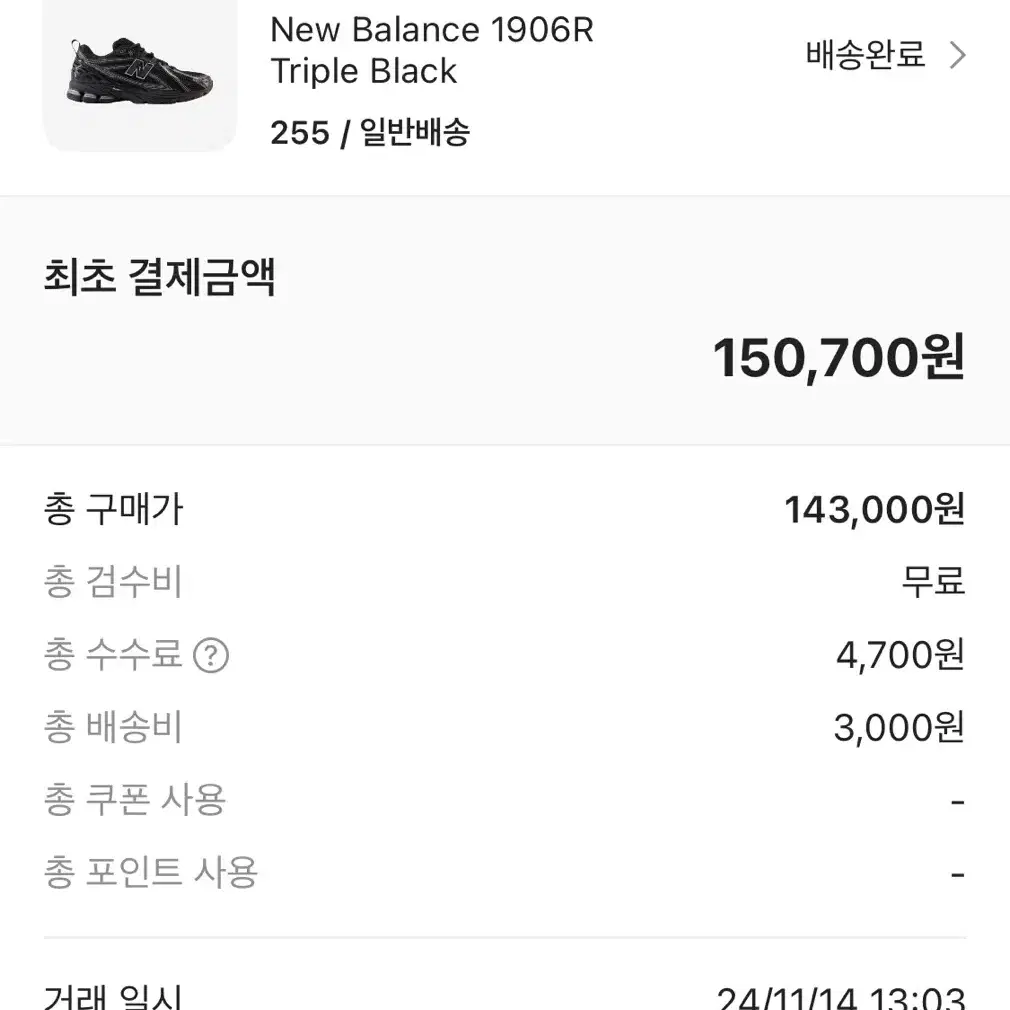Select the 143,000원 purchase price value
This screenshot has width=1010, height=1010.
coord(875,510)
